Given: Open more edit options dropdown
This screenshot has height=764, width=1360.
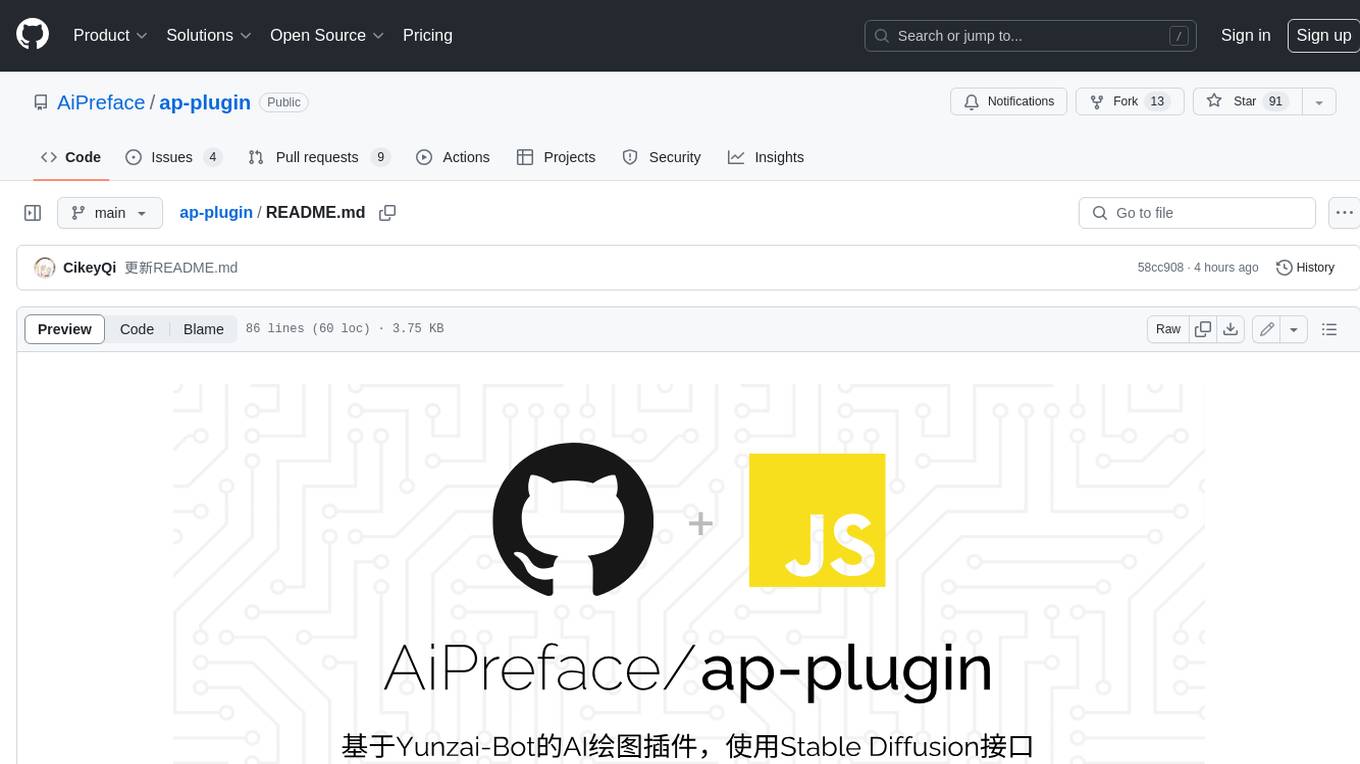Looking at the screenshot, I should pos(1294,329).
